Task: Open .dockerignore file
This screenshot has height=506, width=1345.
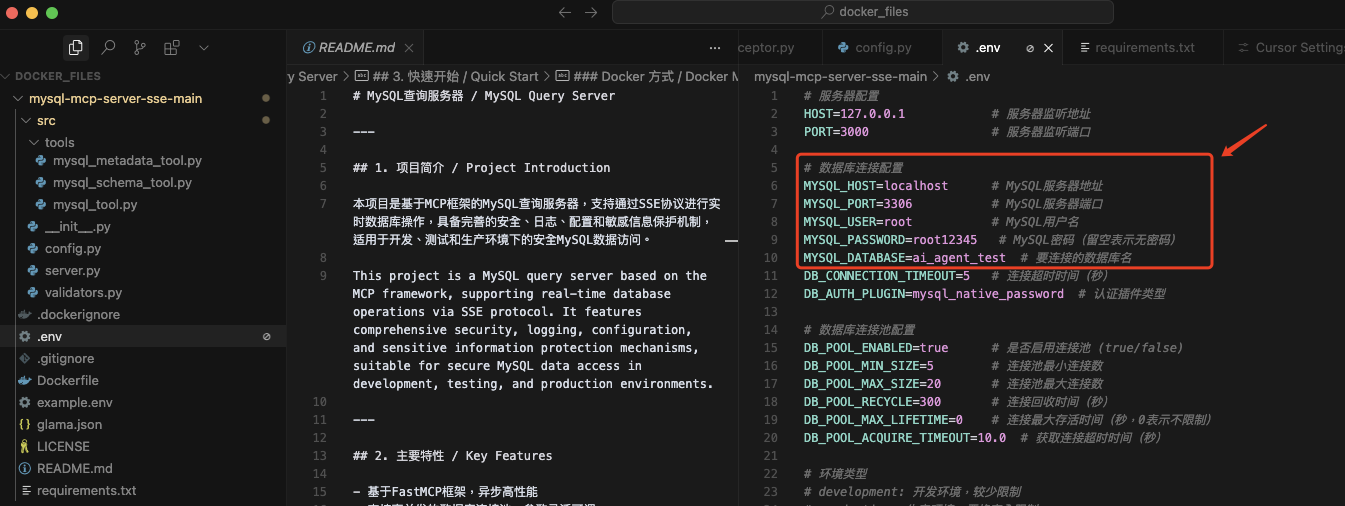Action: click(x=78, y=314)
